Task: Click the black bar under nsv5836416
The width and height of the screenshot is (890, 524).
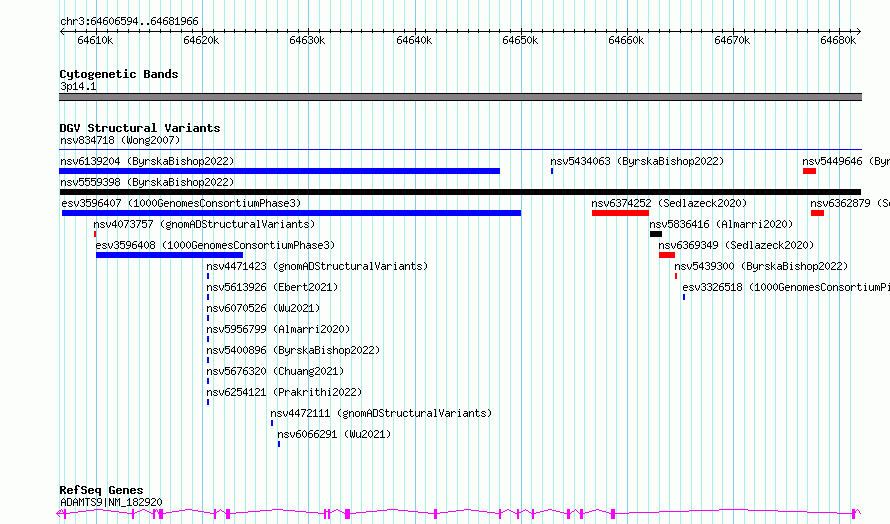Action: pyautogui.click(x=656, y=234)
